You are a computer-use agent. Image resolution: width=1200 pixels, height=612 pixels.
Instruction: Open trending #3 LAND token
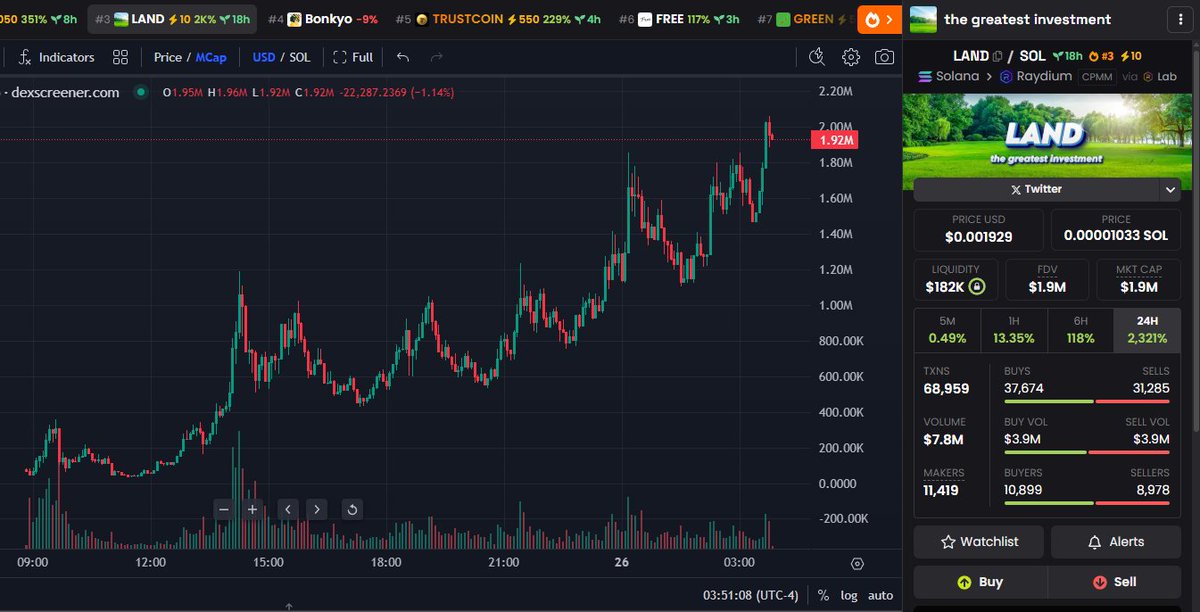tap(172, 19)
